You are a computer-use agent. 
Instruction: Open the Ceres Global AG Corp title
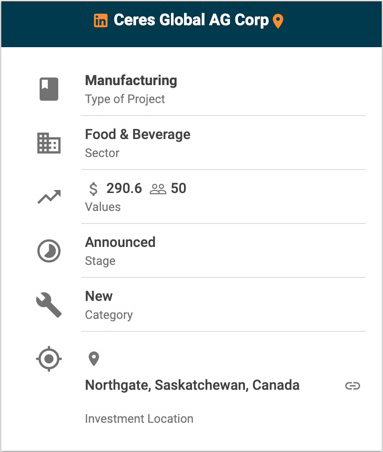coord(191,20)
